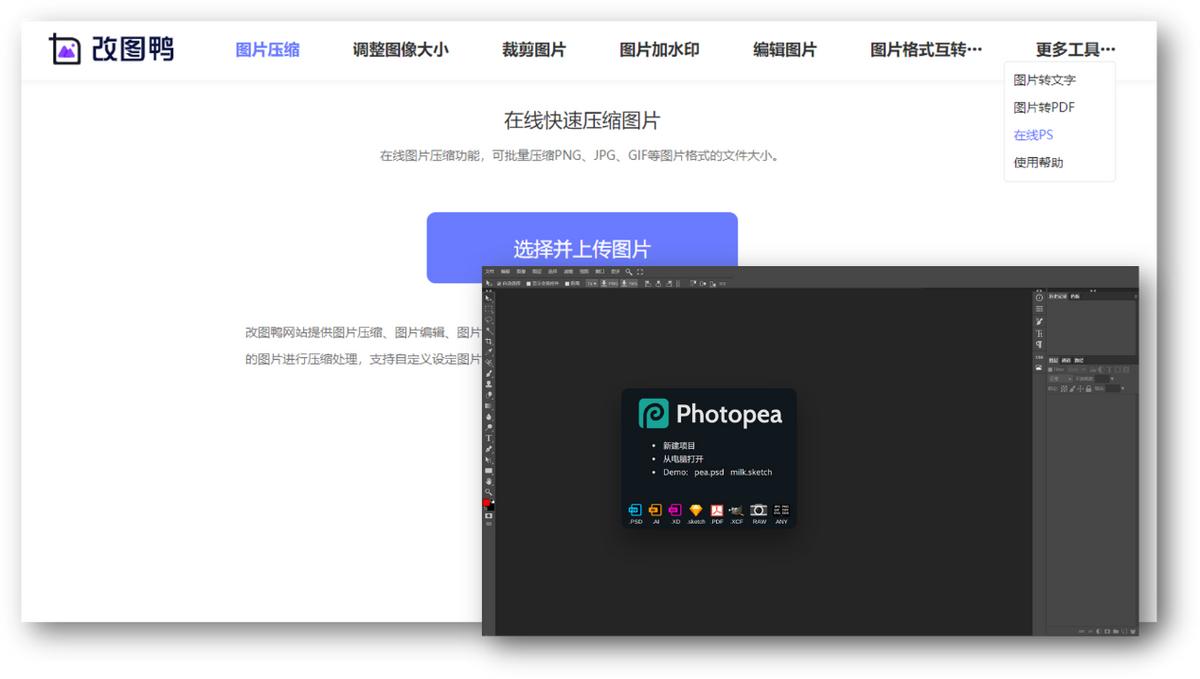Click the .PSD format icon on welcome screen
The width and height of the screenshot is (1200, 679).
(x=634, y=510)
